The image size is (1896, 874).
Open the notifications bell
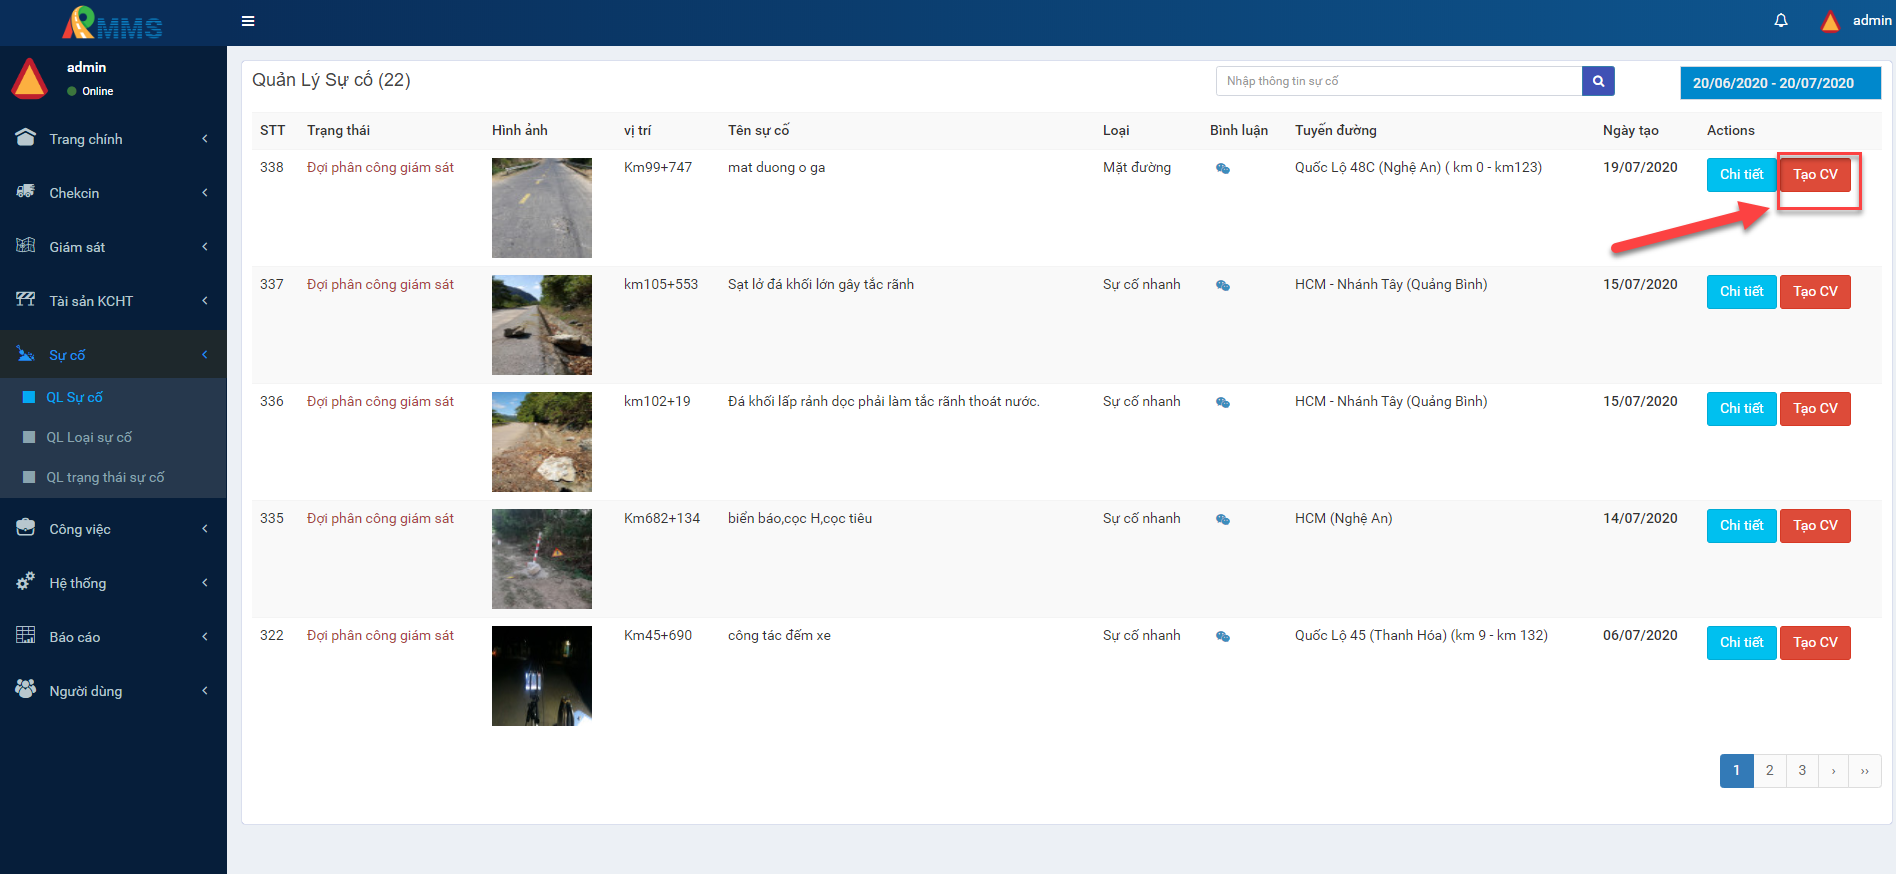[x=1781, y=20]
